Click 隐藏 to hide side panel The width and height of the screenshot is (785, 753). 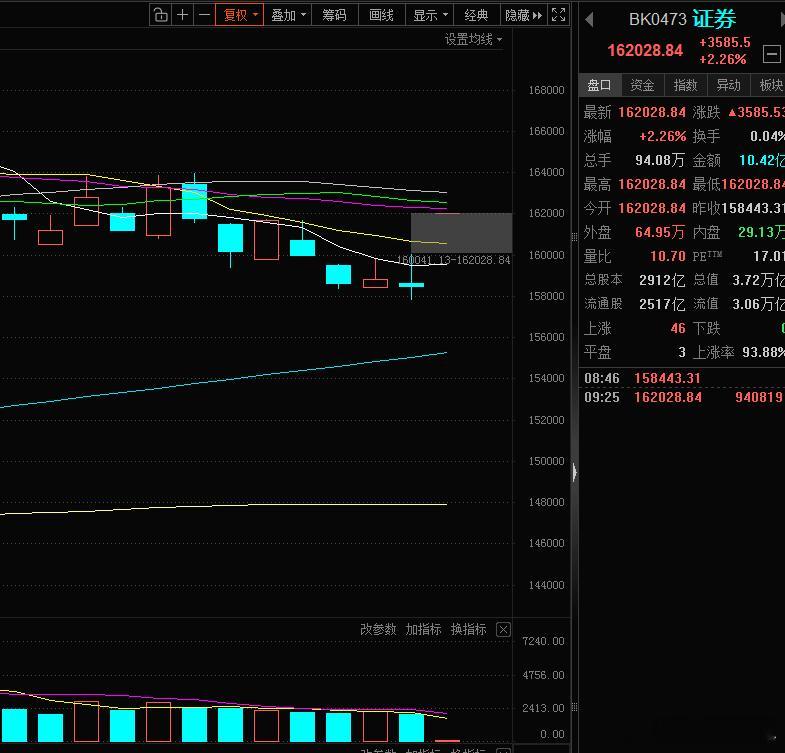(x=523, y=15)
